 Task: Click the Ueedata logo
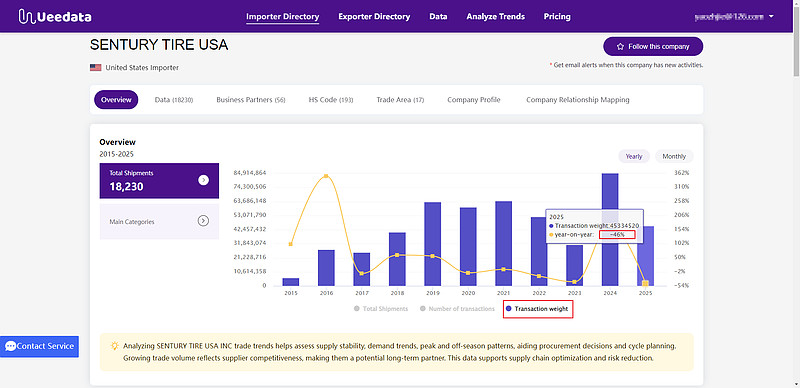pos(55,16)
